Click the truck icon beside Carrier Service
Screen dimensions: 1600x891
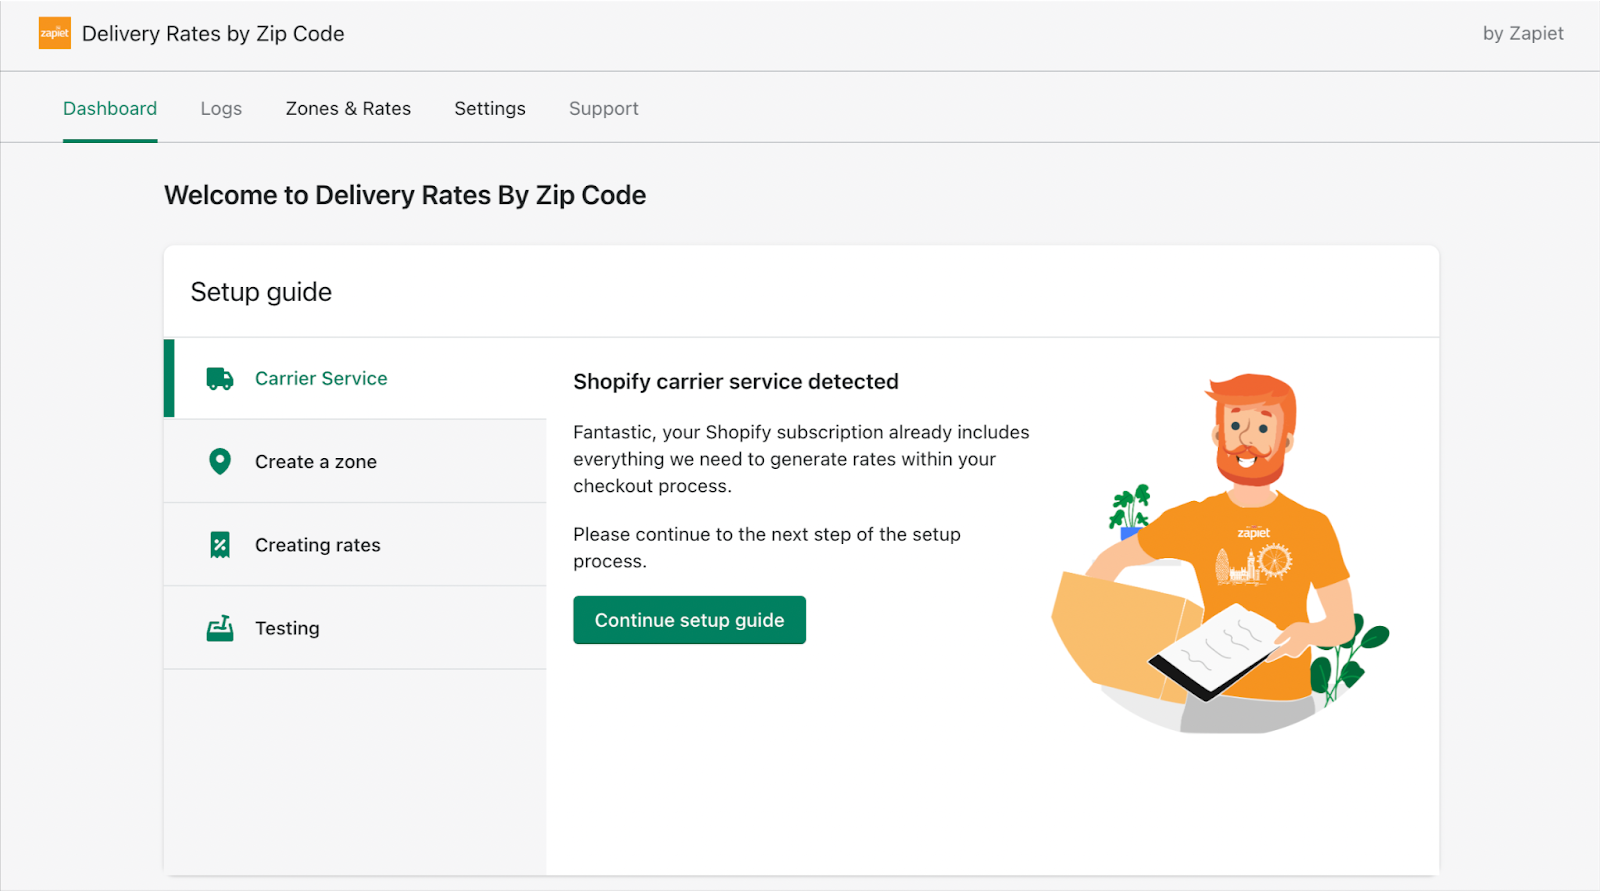click(220, 378)
